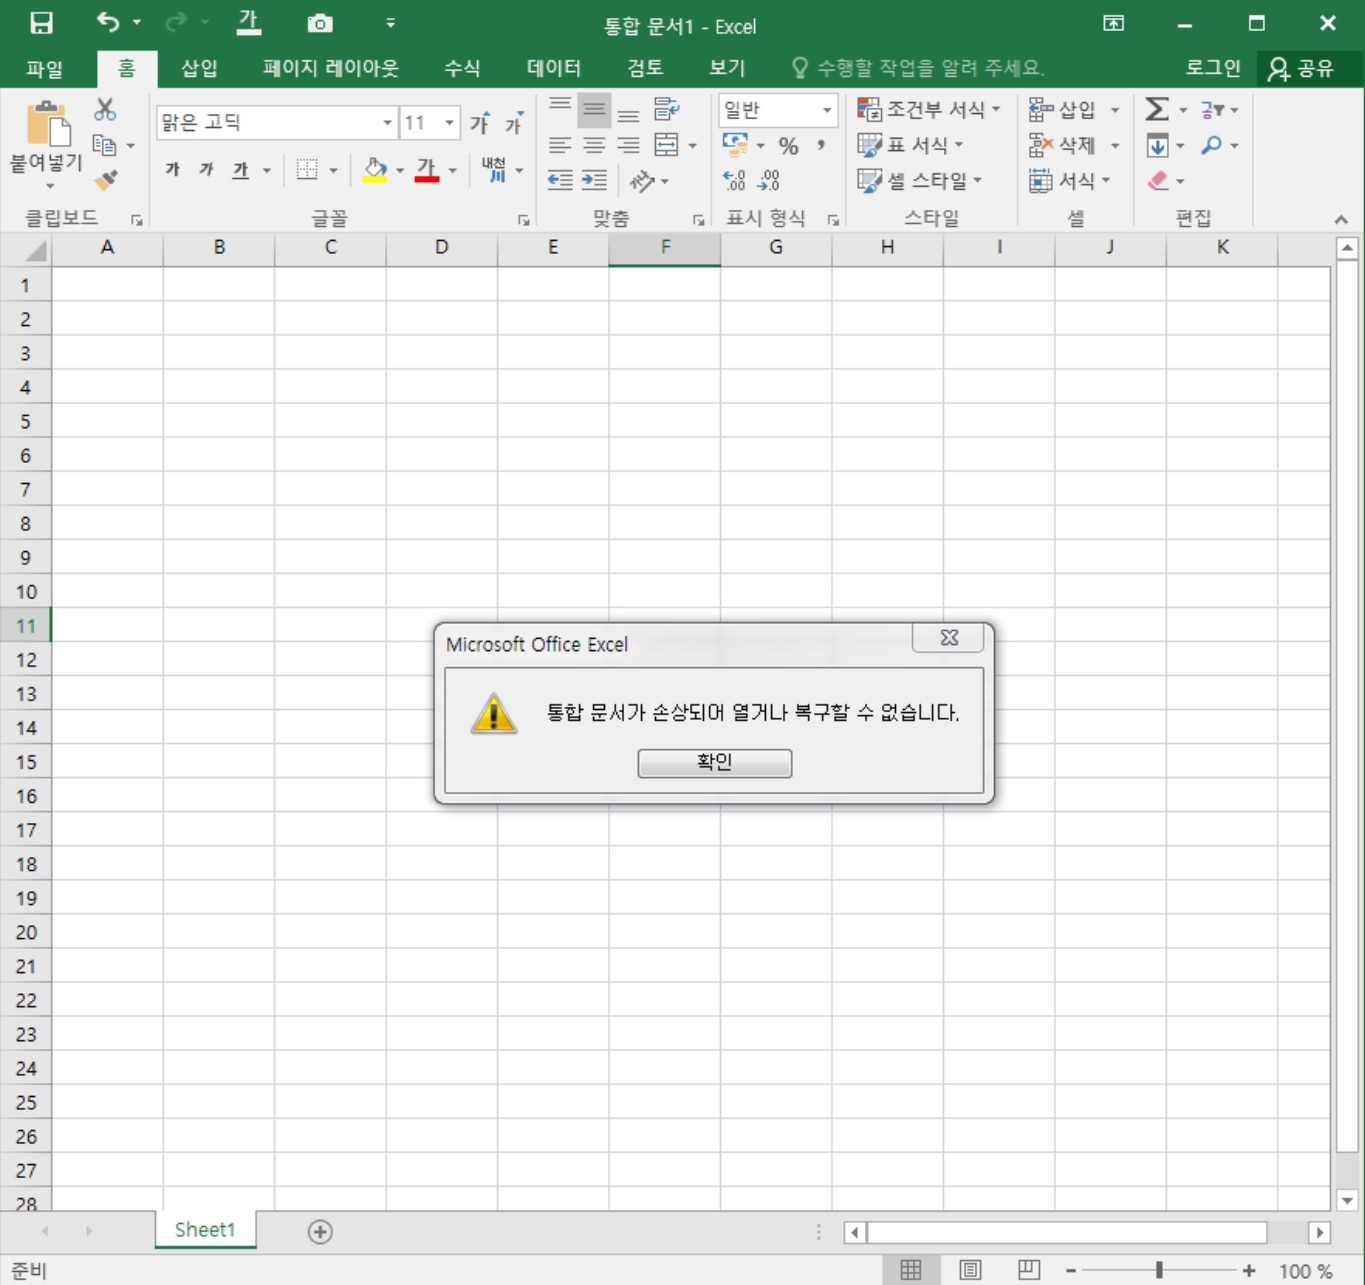This screenshot has width=1365, height=1285.
Task: Select the cut (잘라내기) scissors icon
Action: [104, 110]
